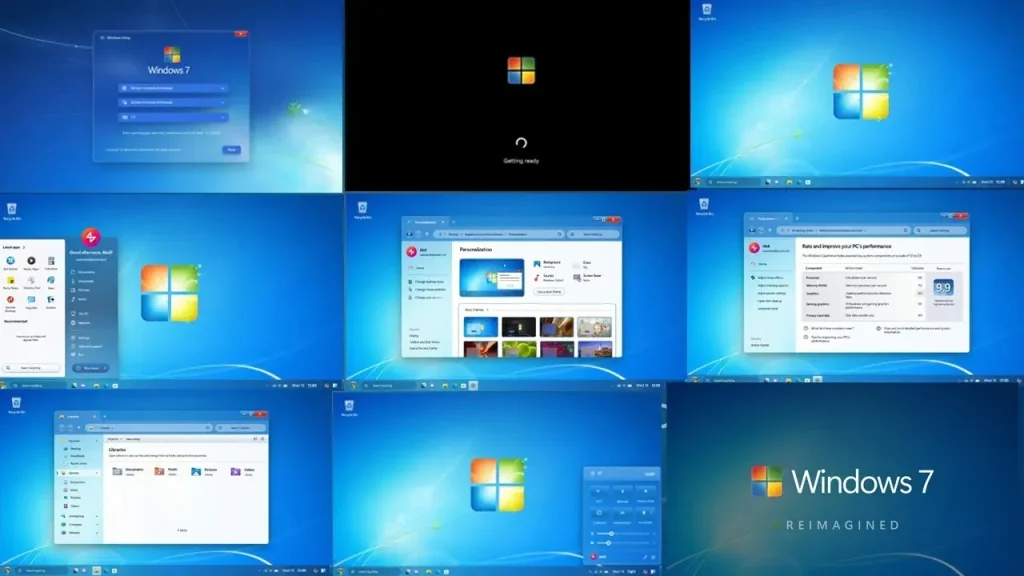The image size is (1024, 576).
Task: Click Change mouse pointers in Personalization sidebar
Action: pyautogui.click(x=427, y=289)
